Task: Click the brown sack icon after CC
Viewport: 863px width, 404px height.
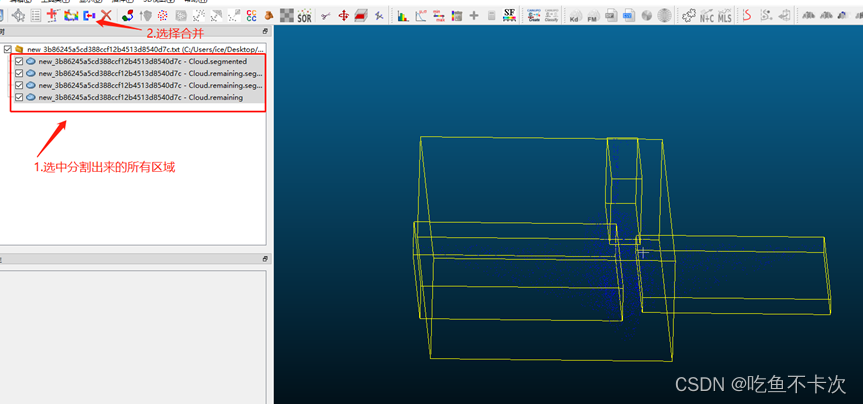Action: [x=270, y=16]
